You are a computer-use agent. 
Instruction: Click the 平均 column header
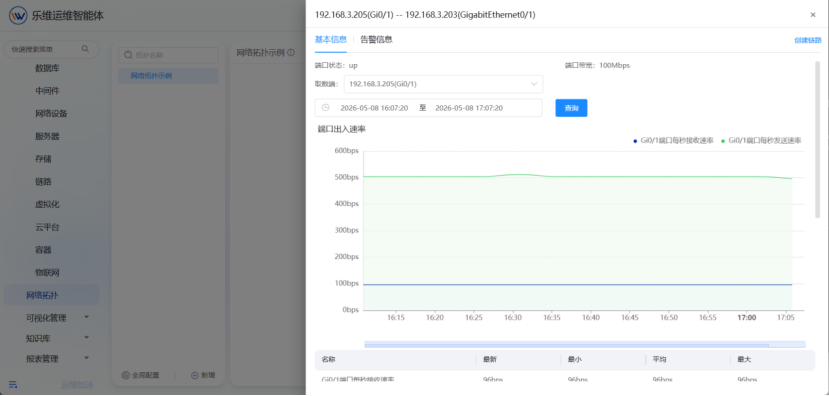click(x=659, y=360)
